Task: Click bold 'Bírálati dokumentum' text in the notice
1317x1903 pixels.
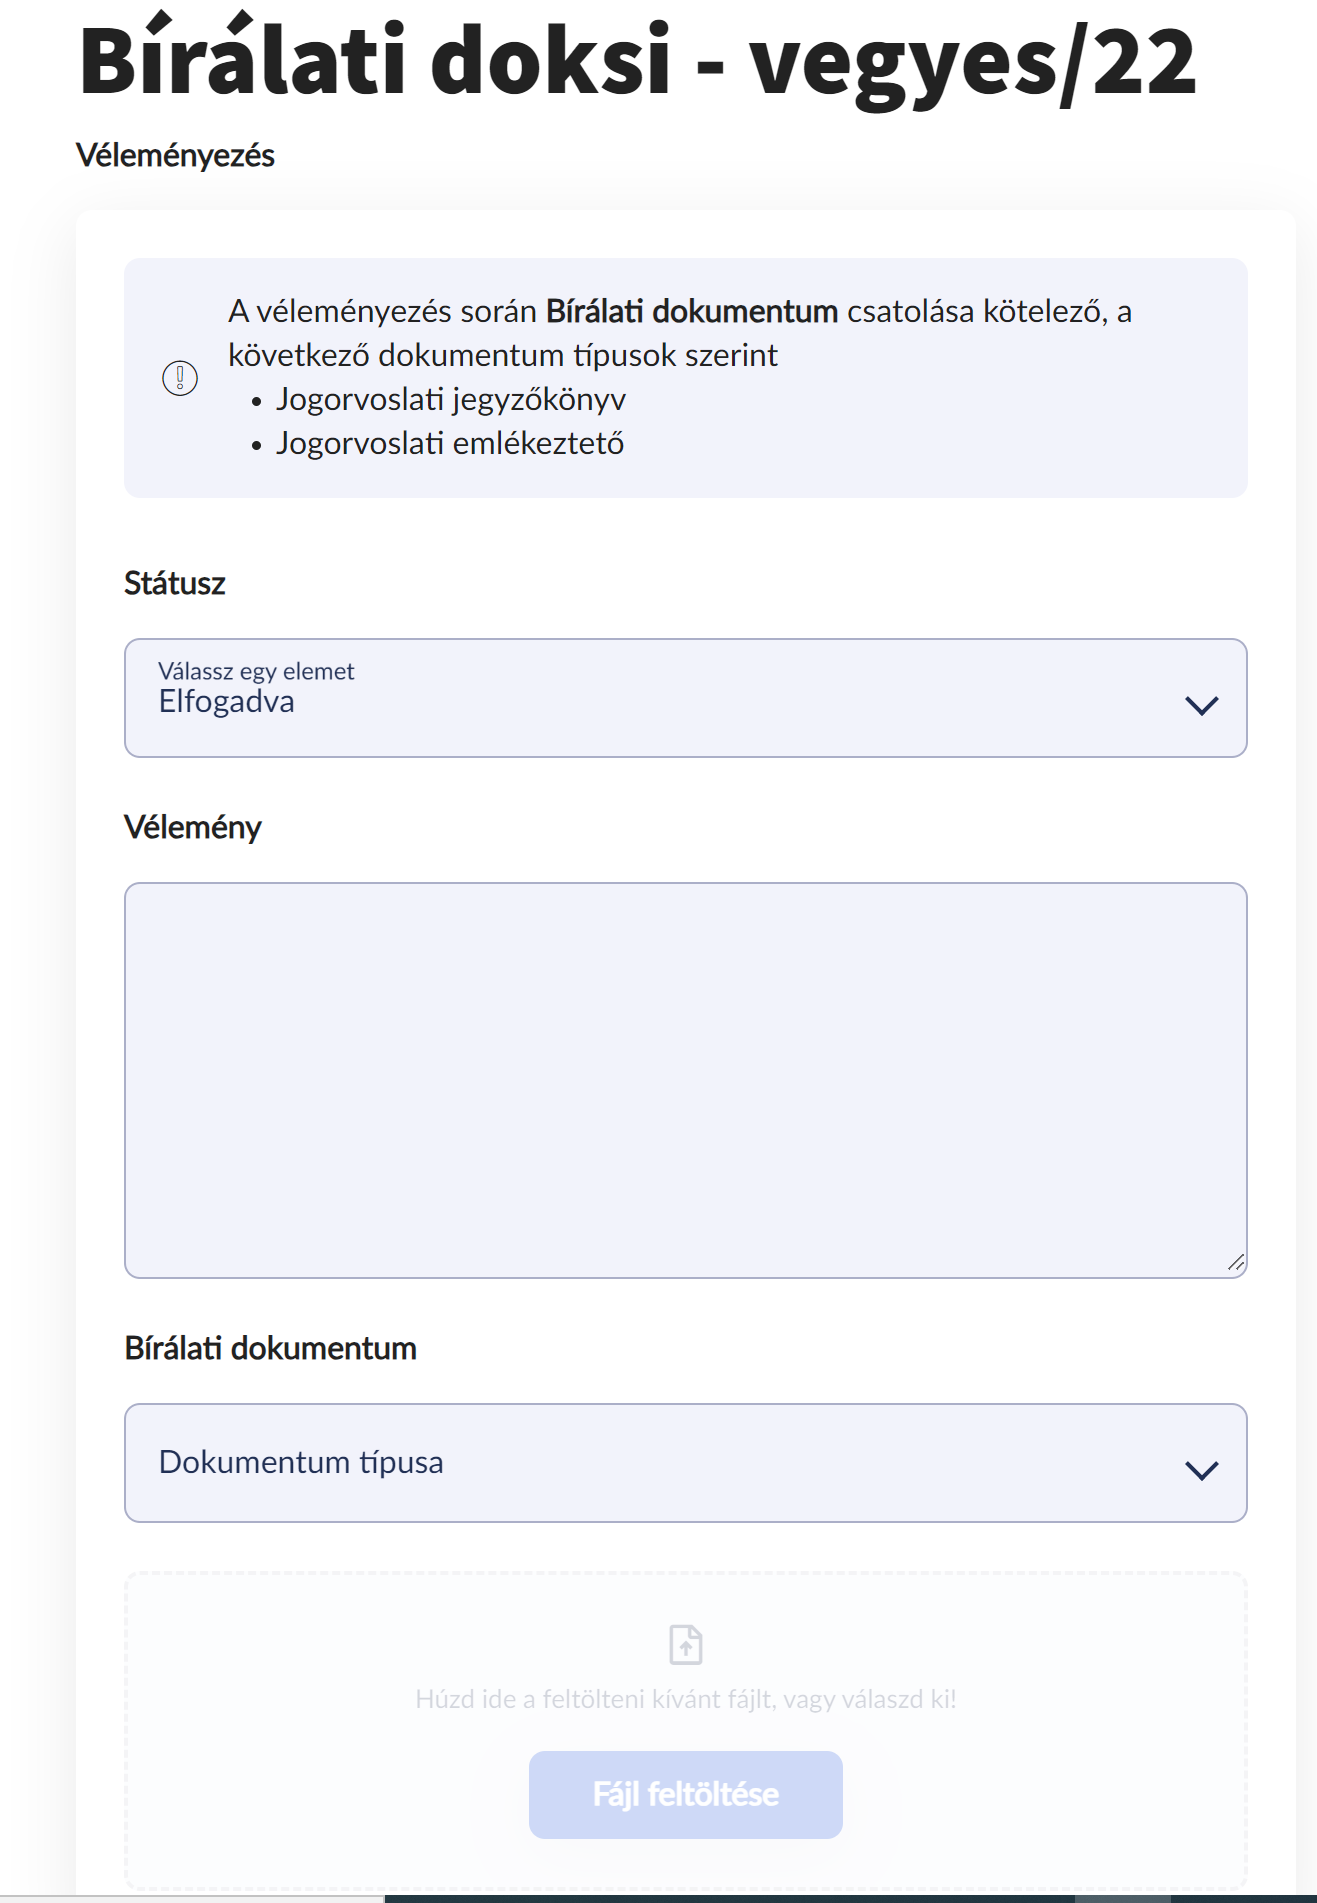Action: [691, 312]
